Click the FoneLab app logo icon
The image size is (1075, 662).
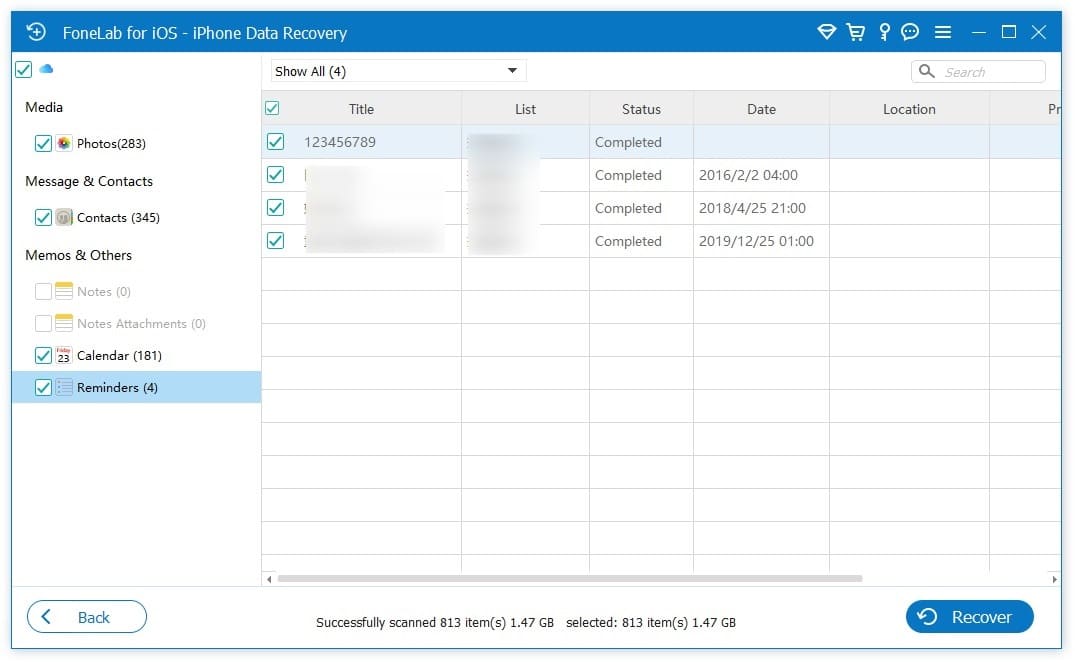click(x=36, y=32)
